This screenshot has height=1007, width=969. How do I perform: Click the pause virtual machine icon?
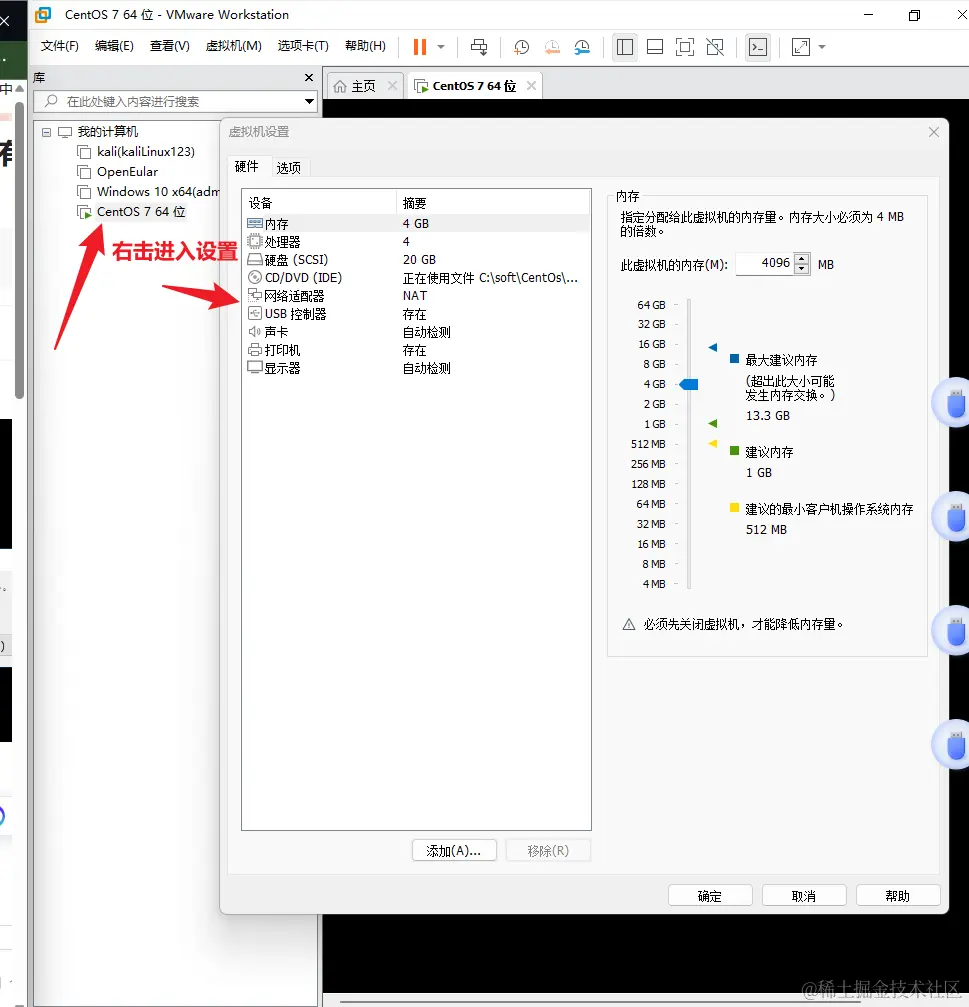pyautogui.click(x=419, y=47)
